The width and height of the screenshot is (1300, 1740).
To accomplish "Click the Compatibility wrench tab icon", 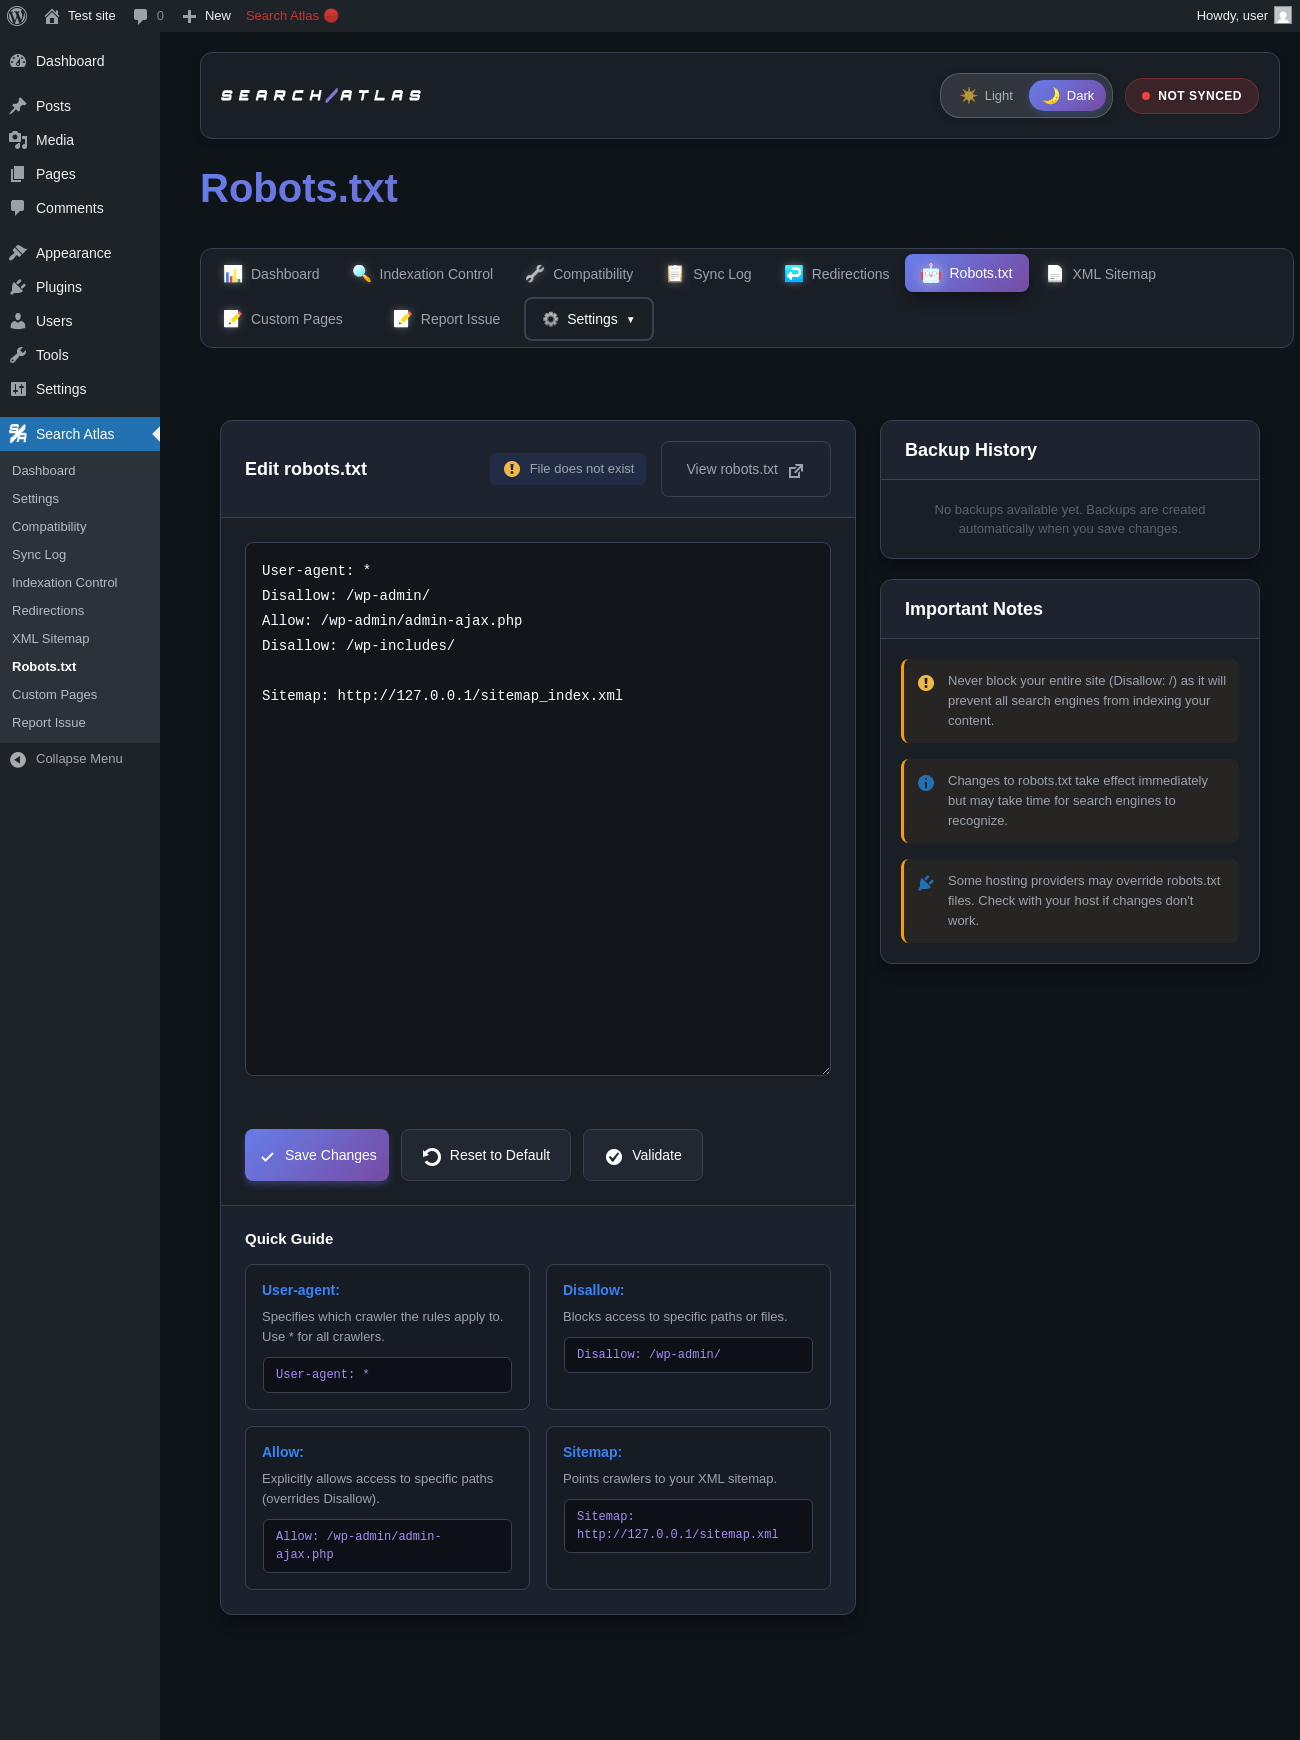I will coord(535,273).
